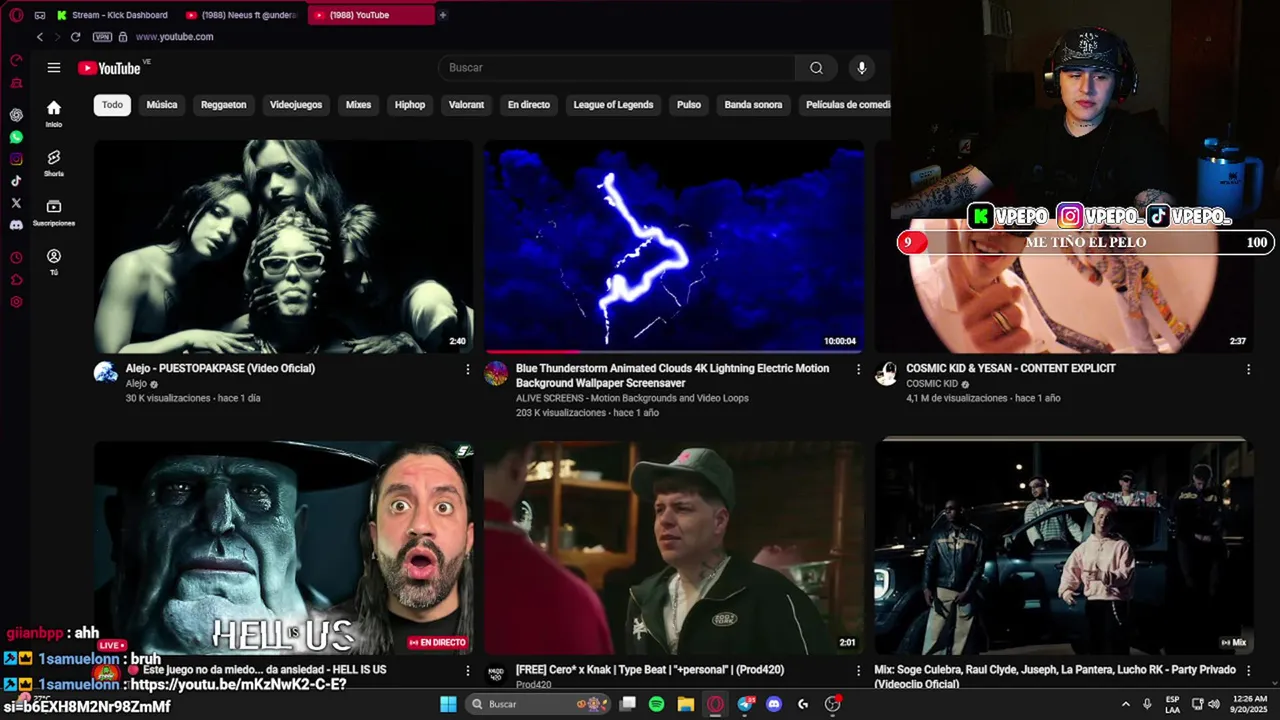Open Alejo - PUESTOPAKPASE video title
This screenshot has height=720, width=1280.
[220, 368]
